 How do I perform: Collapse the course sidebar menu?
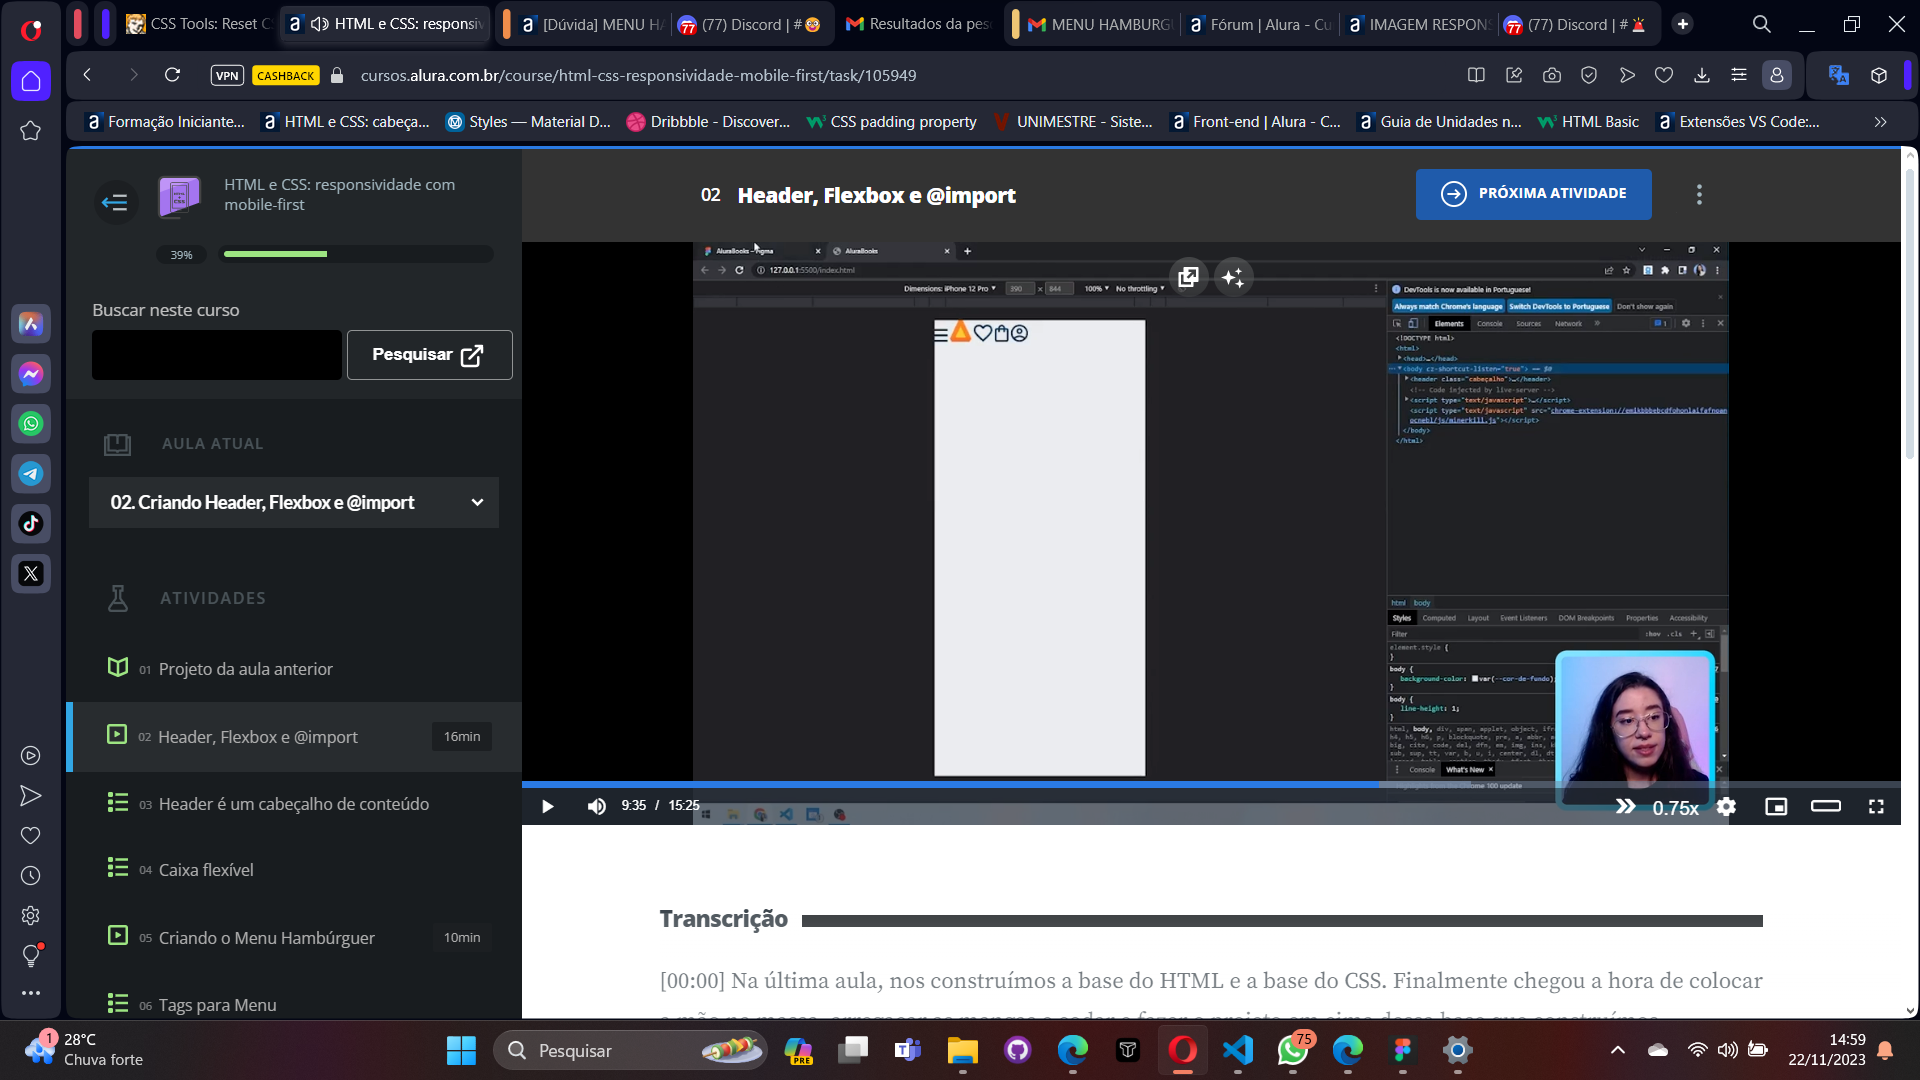115,202
